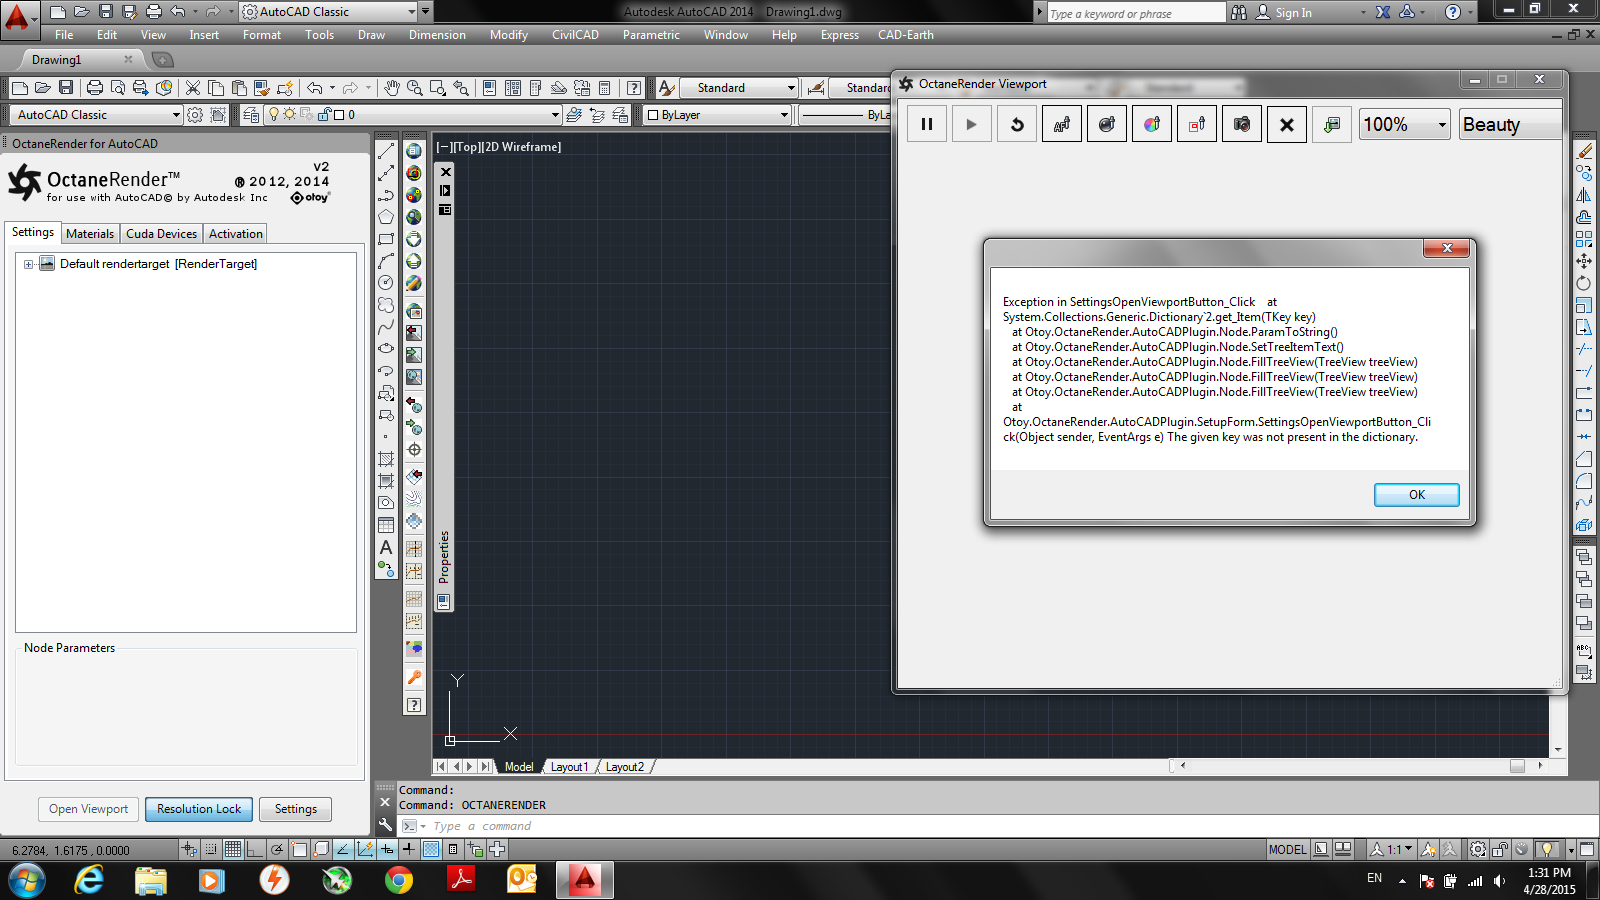Select the Zoom Realtime magnifier
Screen dimensions: 1600x900
click(415, 88)
